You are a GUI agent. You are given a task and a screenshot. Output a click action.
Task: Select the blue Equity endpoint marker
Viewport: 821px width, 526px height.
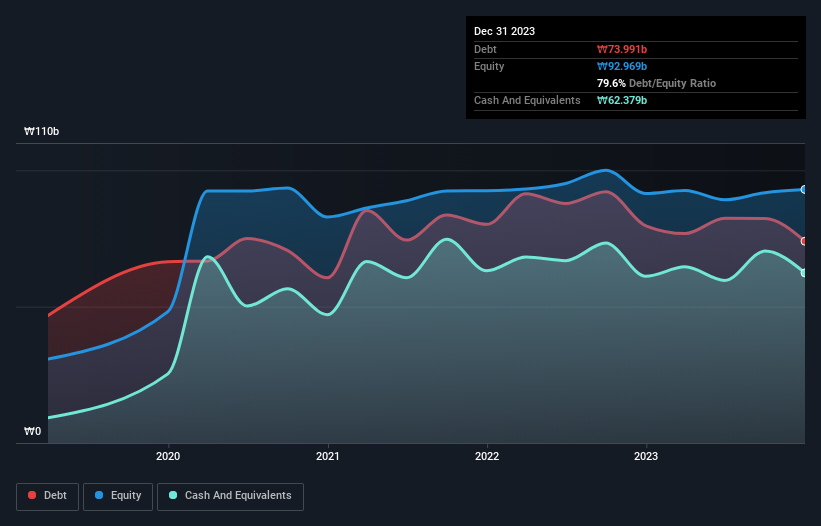804,189
